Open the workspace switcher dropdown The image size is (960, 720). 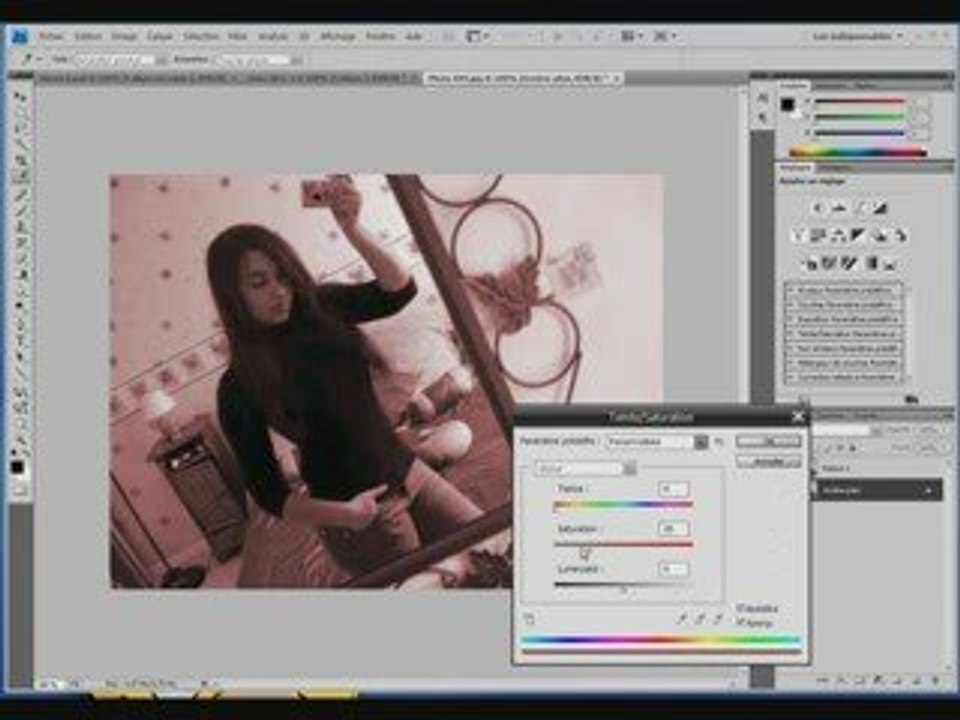[x=858, y=36]
